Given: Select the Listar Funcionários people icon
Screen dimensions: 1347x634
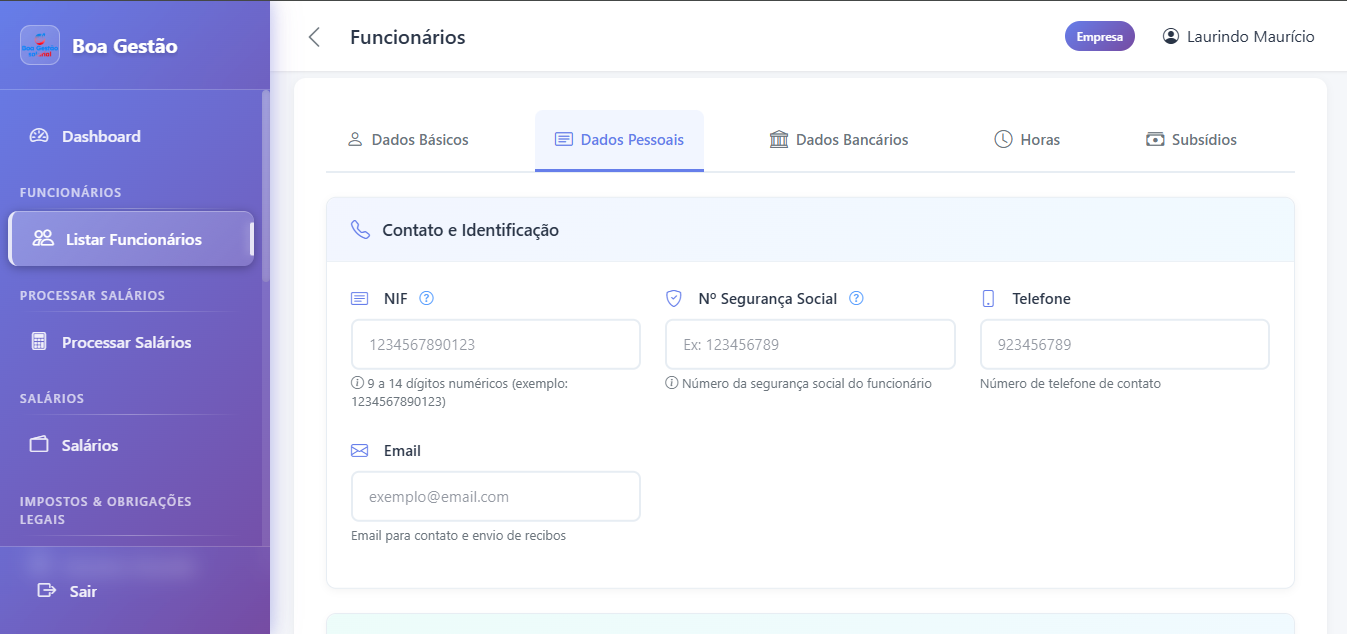Looking at the screenshot, I should tap(41, 239).
